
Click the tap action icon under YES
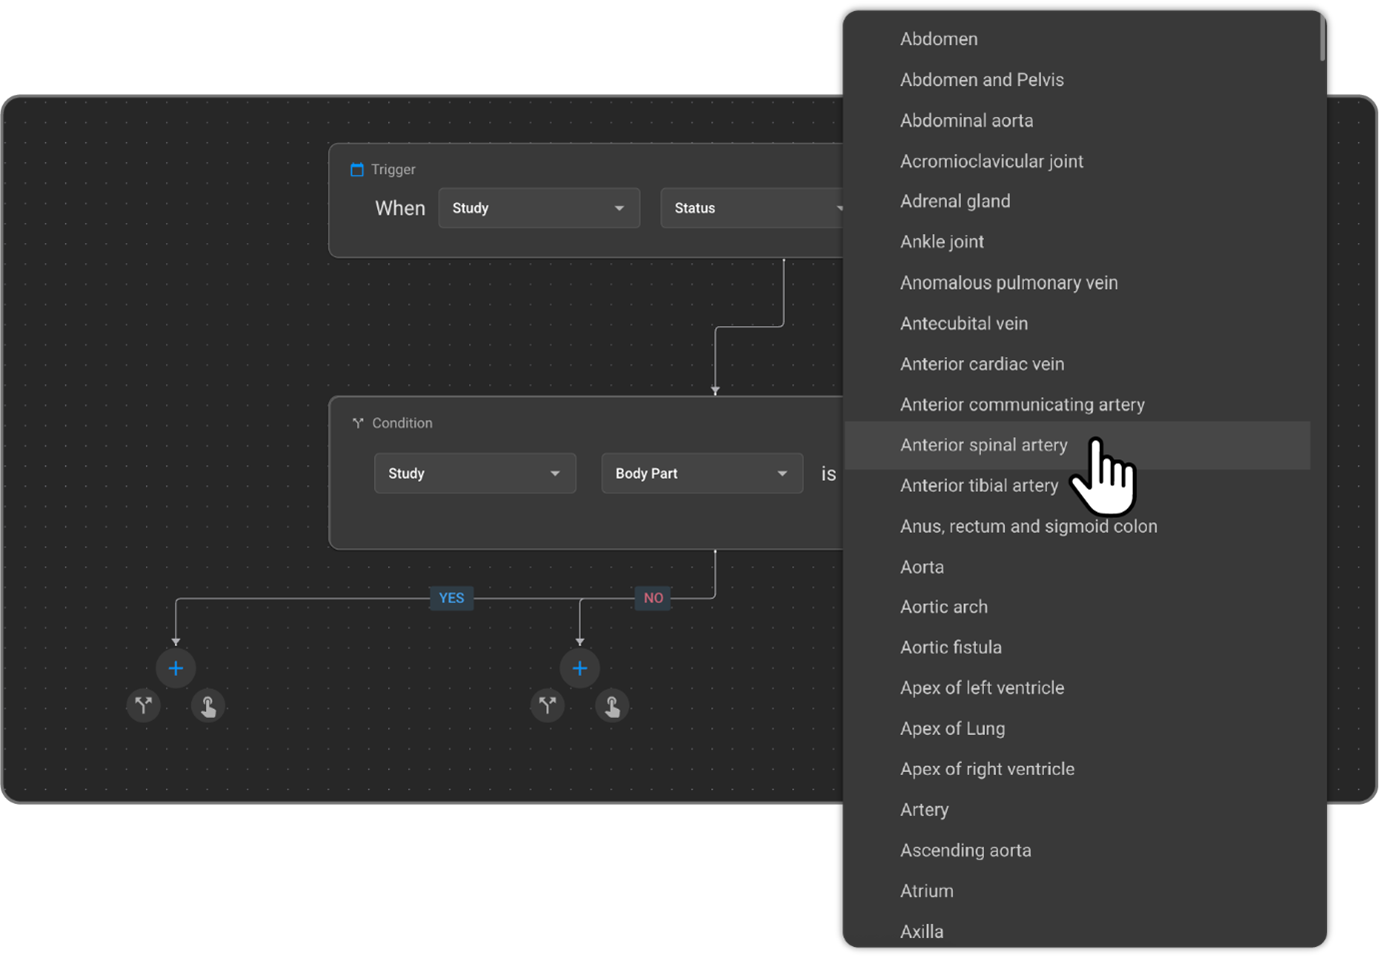tap(208, 706)
